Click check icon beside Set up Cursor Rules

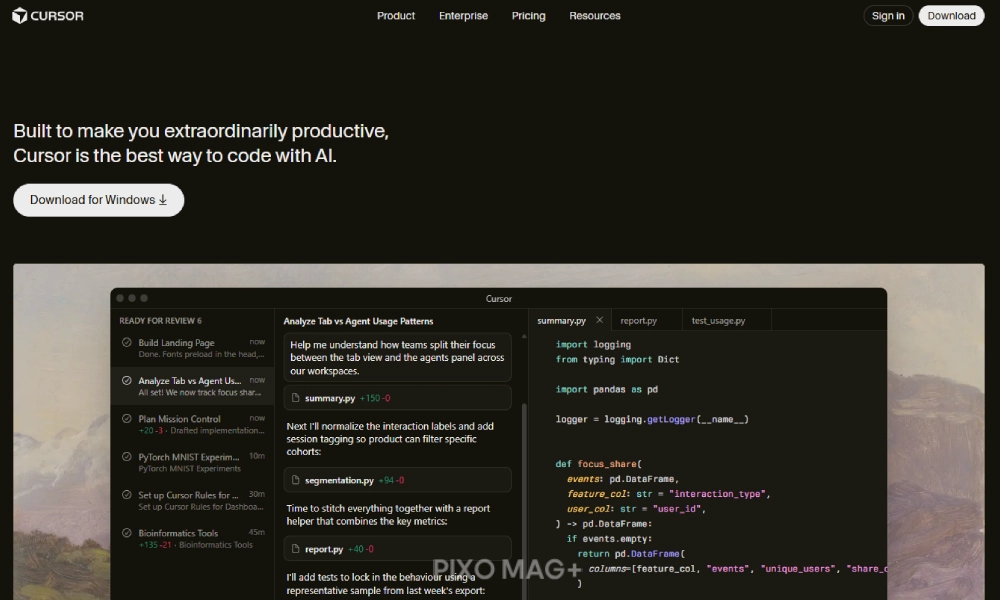[126, 495]
